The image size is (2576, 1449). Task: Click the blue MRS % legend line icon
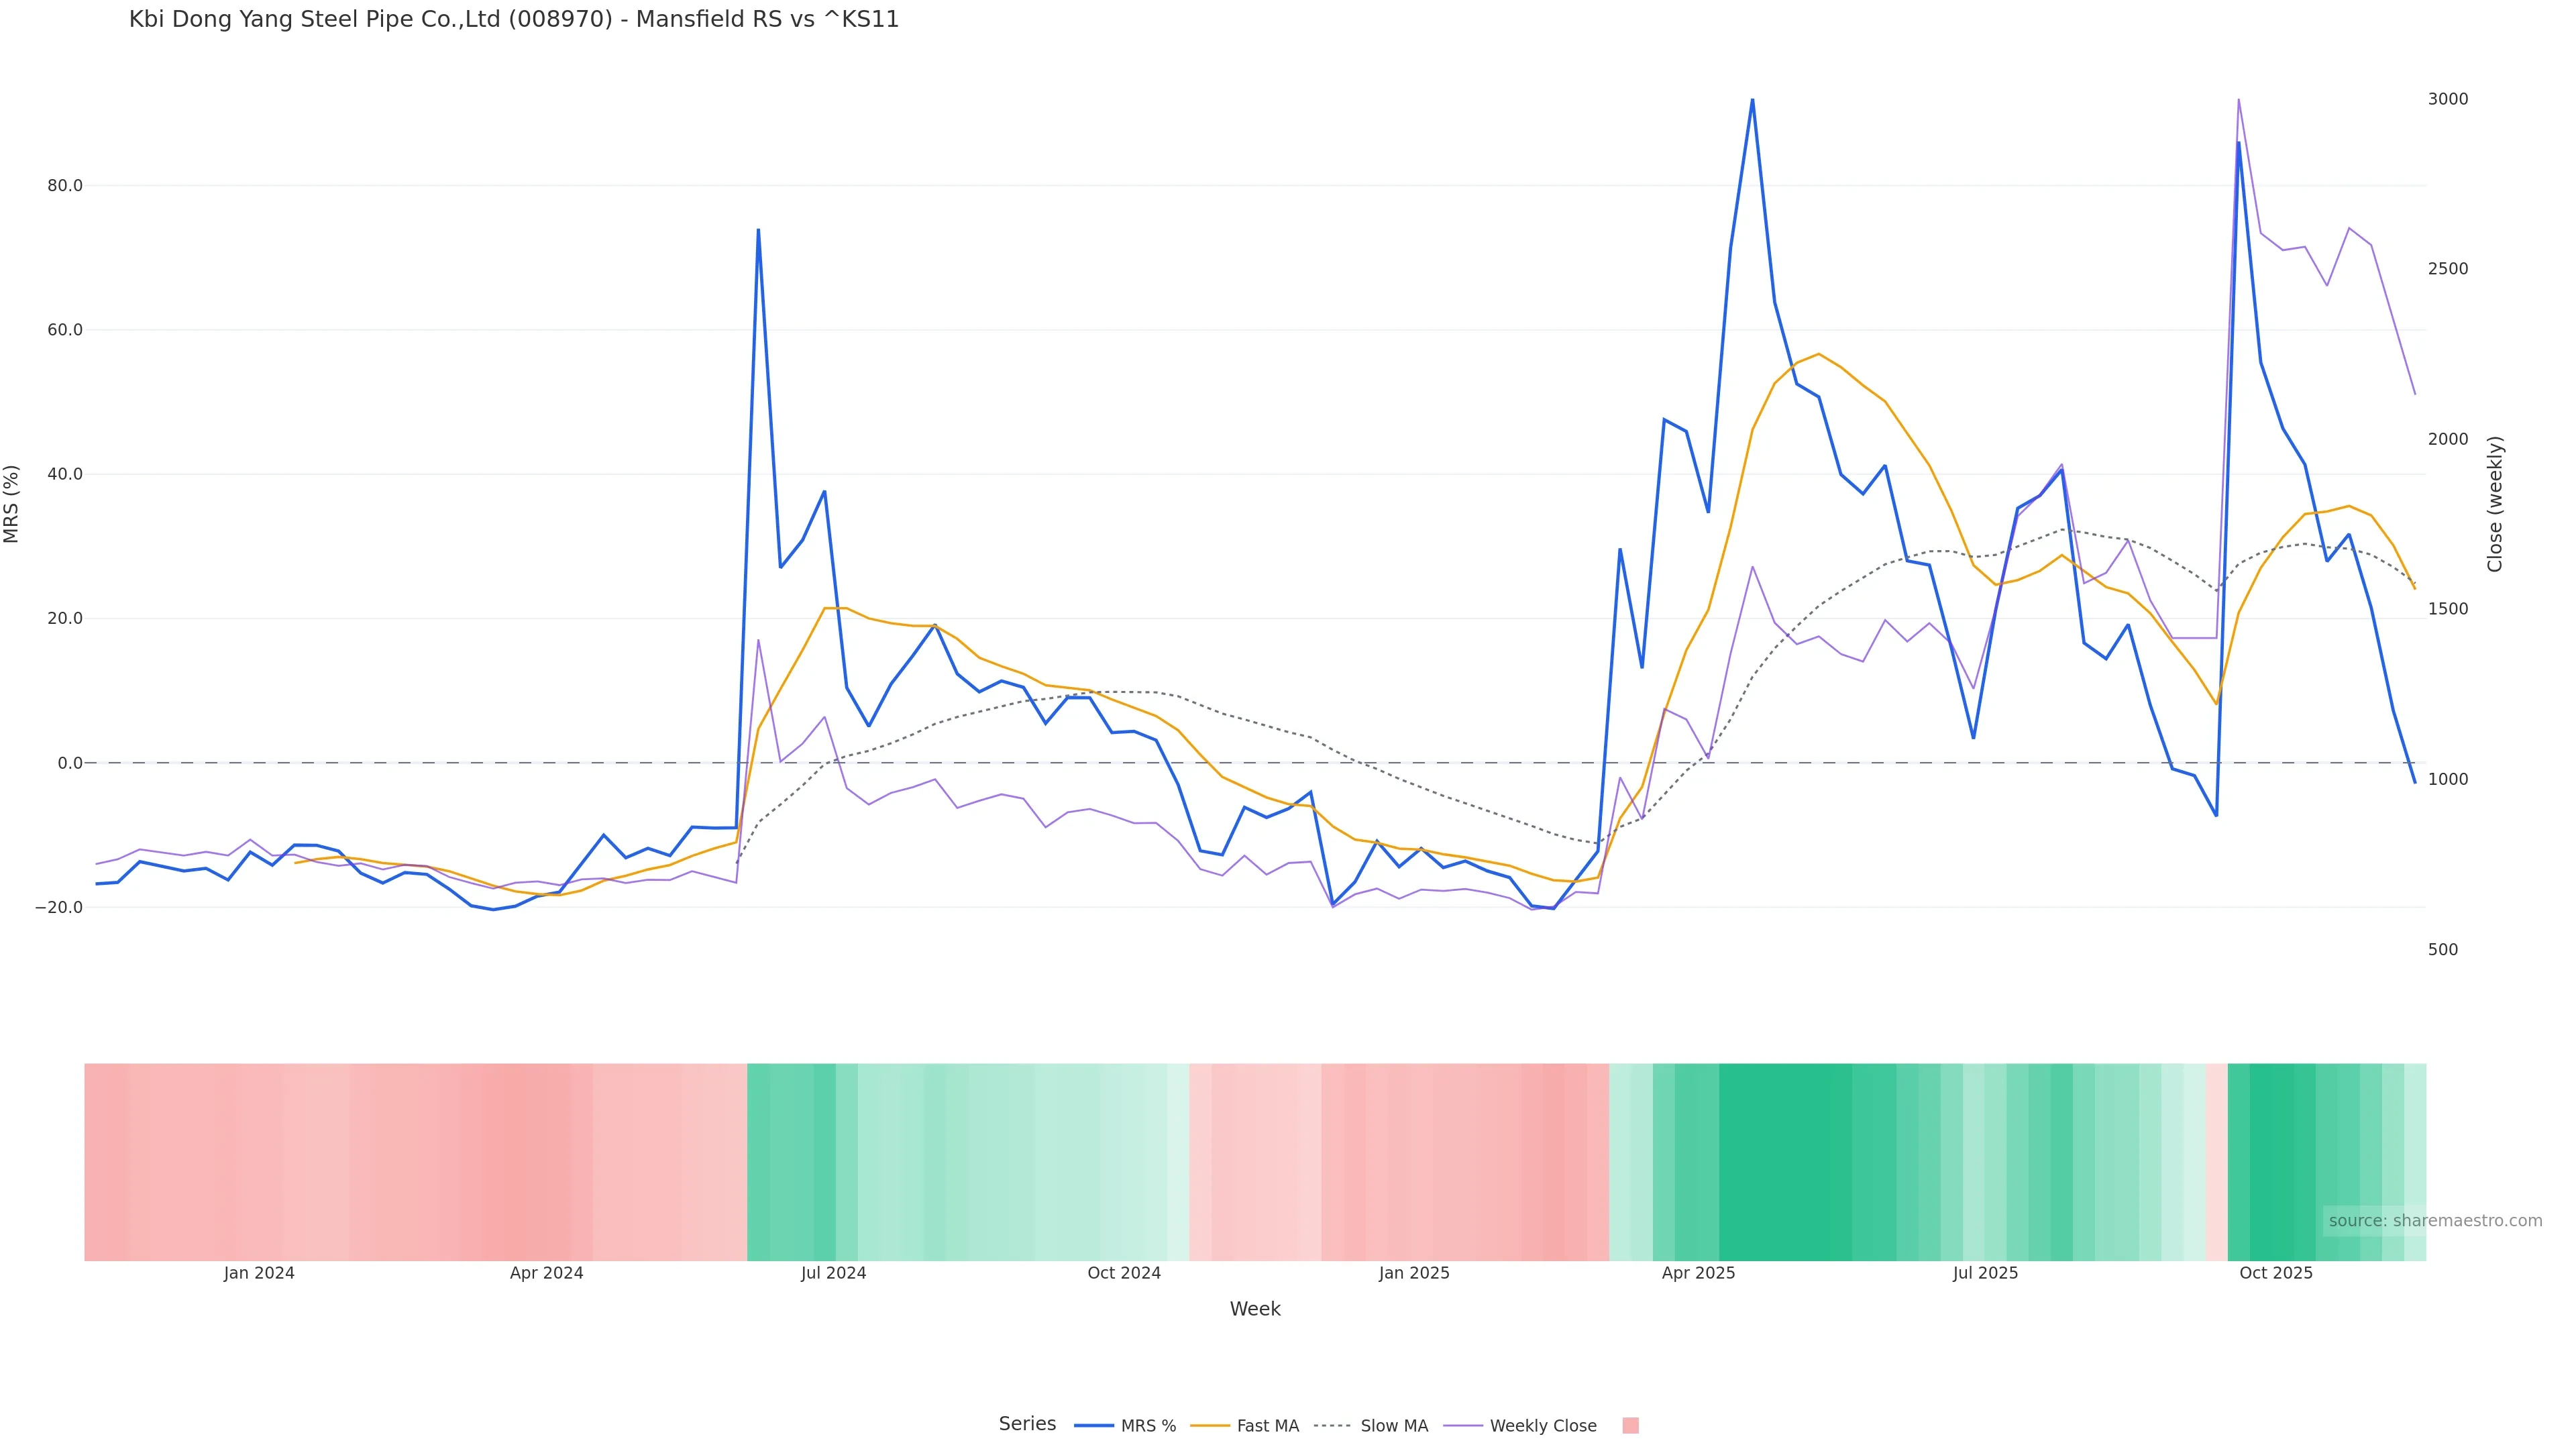[x=1094, y=1426]
